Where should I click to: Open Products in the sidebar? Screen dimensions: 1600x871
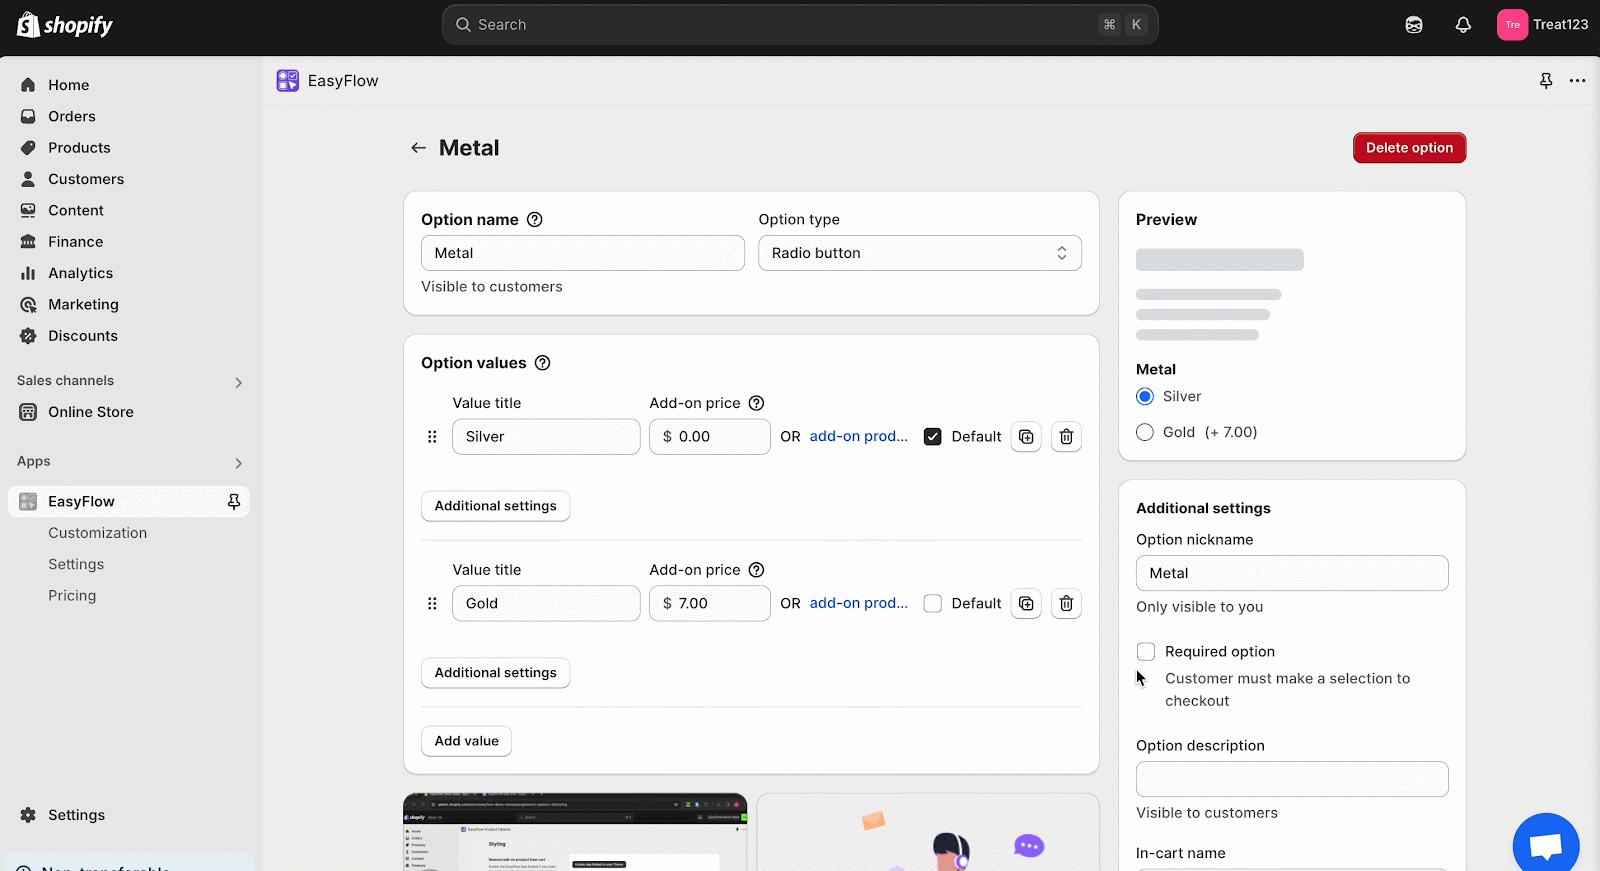[79, 148]
